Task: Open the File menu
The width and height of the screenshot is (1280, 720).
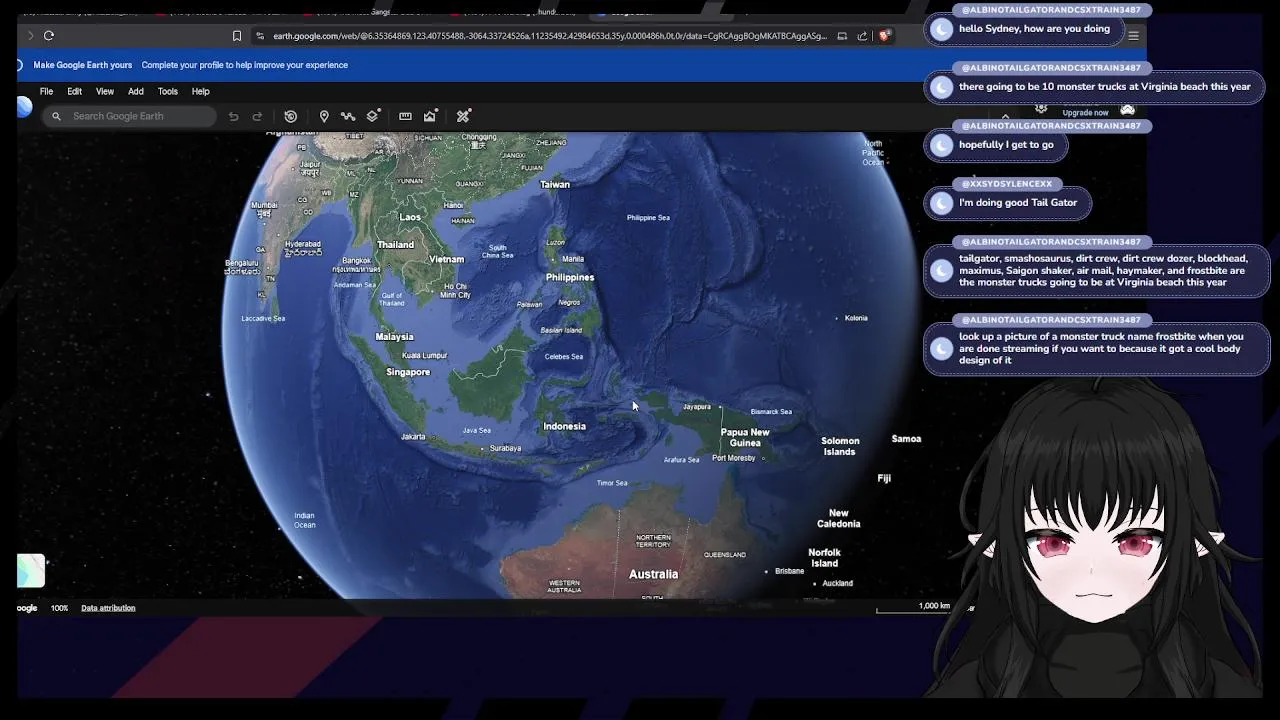Action: 46,91
